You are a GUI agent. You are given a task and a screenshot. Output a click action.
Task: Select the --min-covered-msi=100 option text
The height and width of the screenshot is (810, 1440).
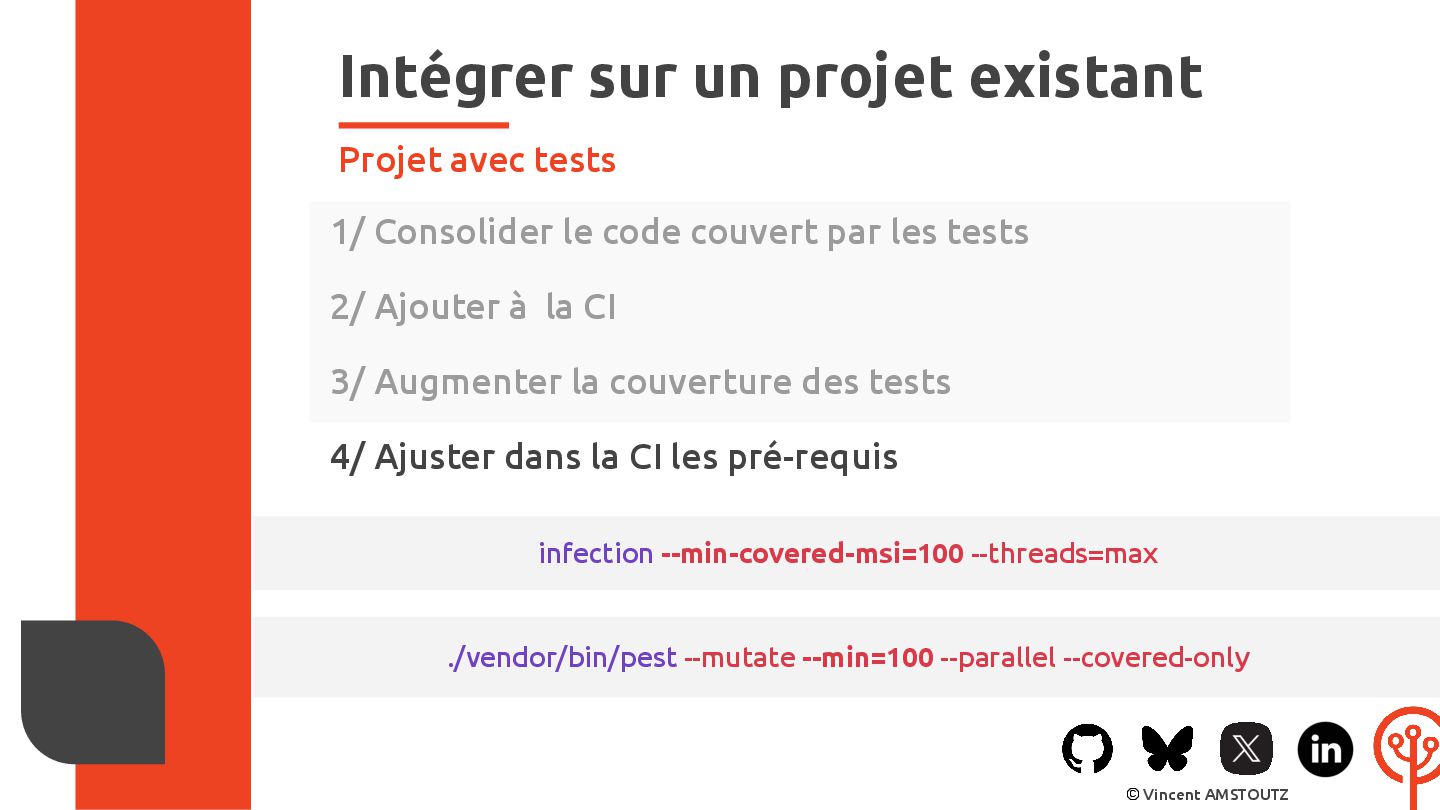pyautogui.click(x=812, y=553)
